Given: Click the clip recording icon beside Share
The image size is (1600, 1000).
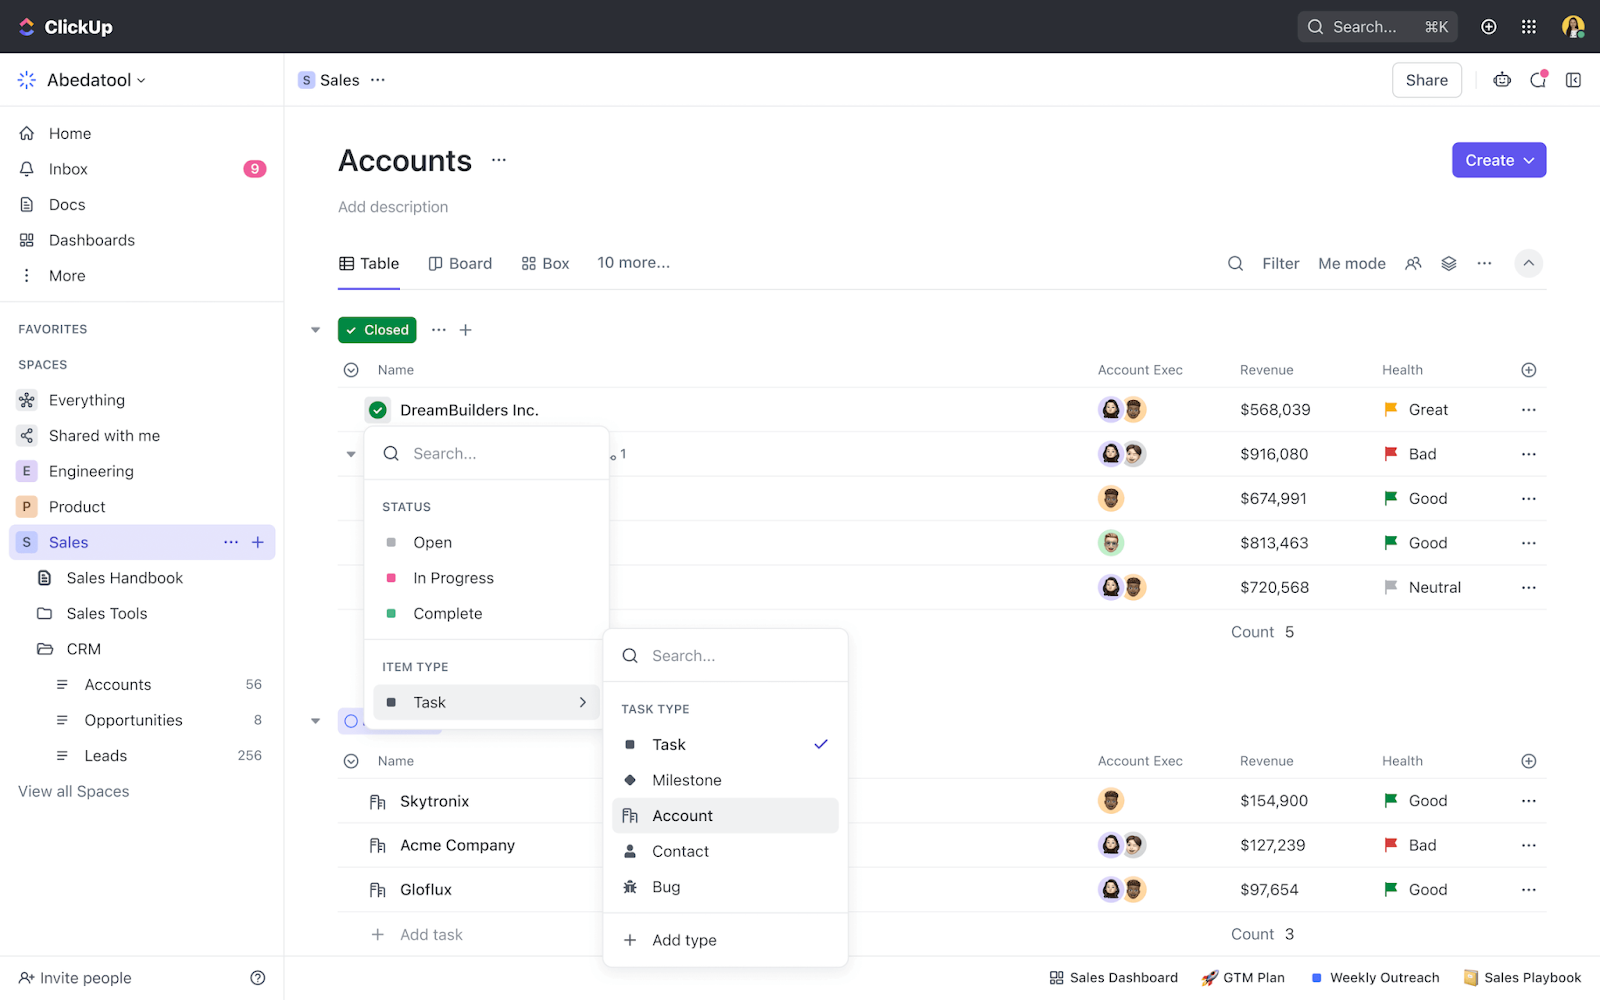Looking at the screenshot, I should pos(1501,80).
